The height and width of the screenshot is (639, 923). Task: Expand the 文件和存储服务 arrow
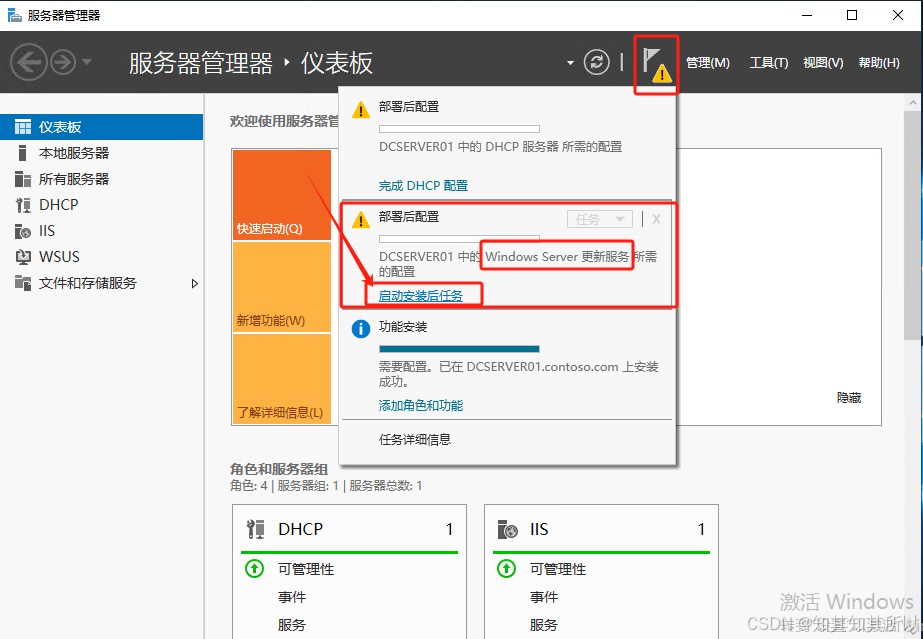coord(195,284)
